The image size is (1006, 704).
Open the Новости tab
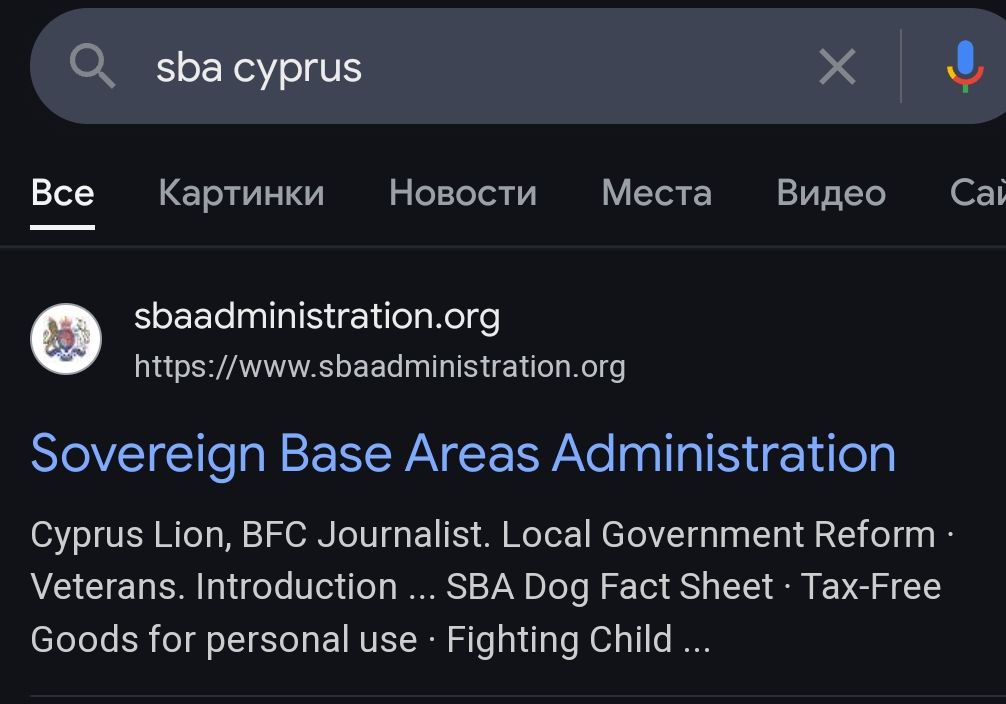click(x=463, y=193)
